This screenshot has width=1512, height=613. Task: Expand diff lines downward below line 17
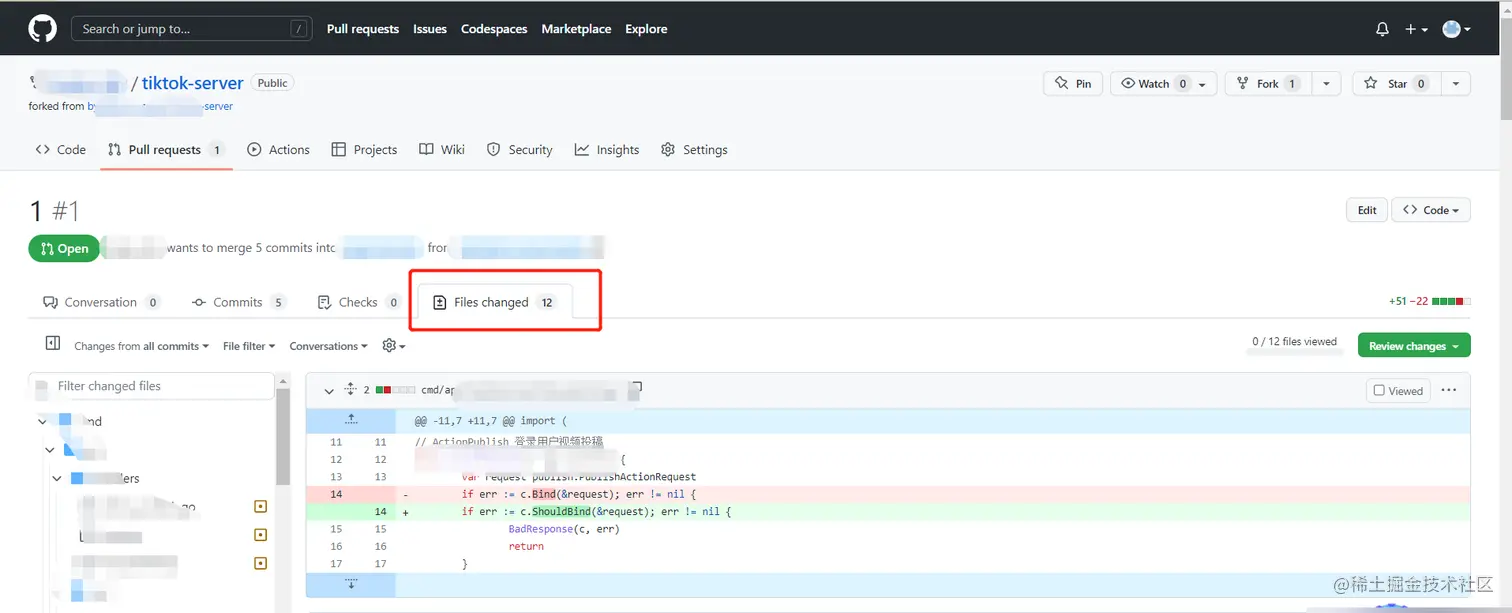pyautogui.click(x=351, y=584)
